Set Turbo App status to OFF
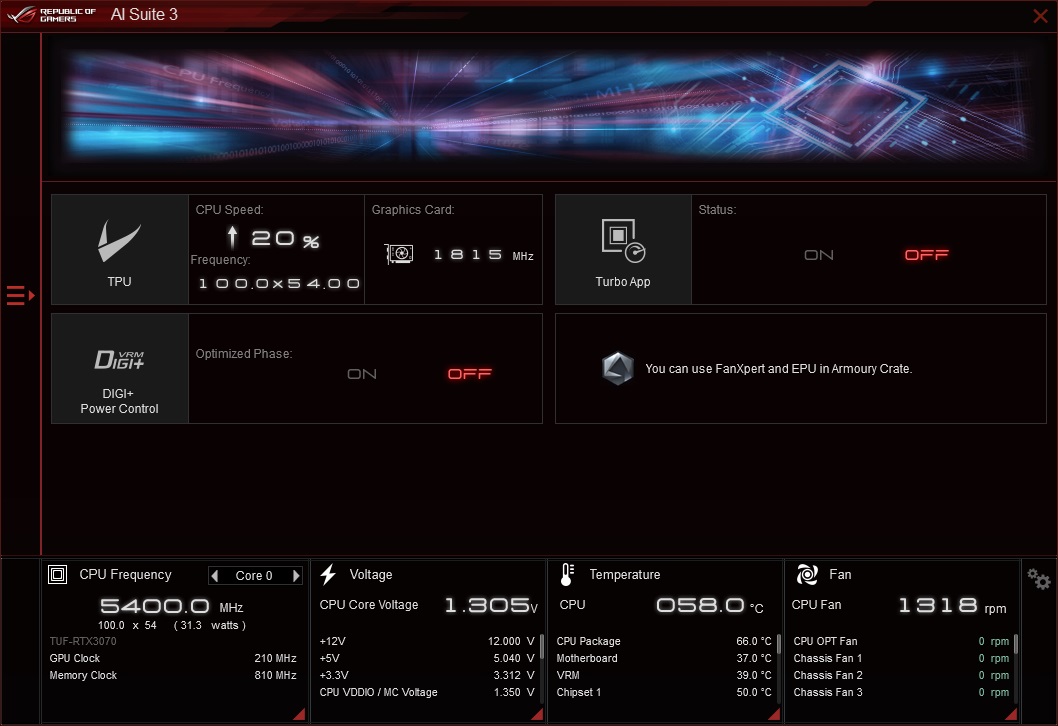Viewport: 1058px width, 726px height. tap(926, 255)
